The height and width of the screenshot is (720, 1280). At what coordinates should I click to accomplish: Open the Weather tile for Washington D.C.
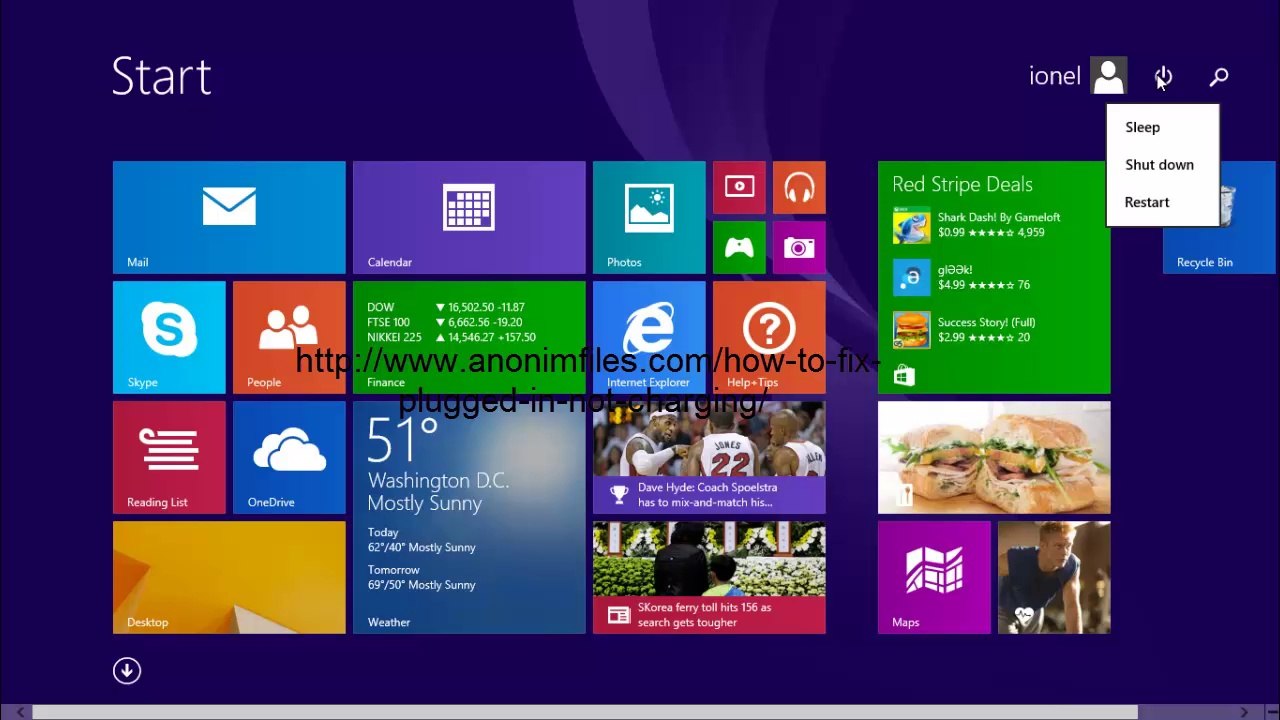tap(469, 517)
